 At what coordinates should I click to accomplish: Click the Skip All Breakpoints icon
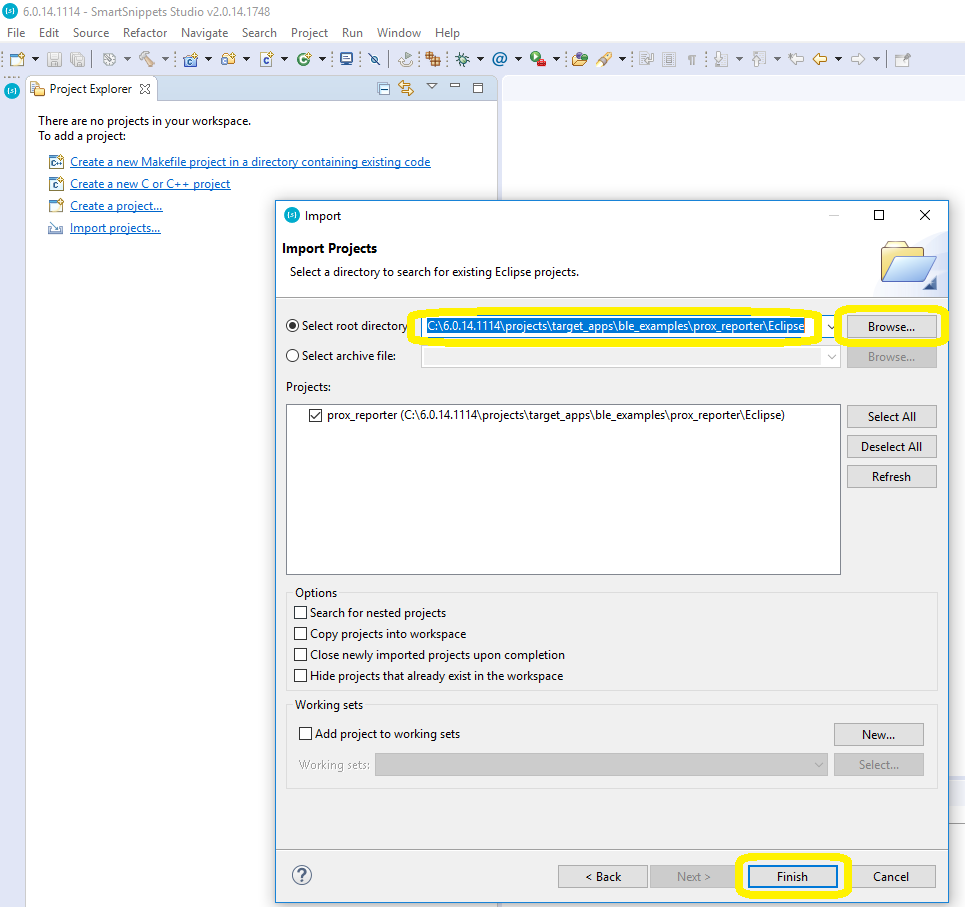coord(374,59)
